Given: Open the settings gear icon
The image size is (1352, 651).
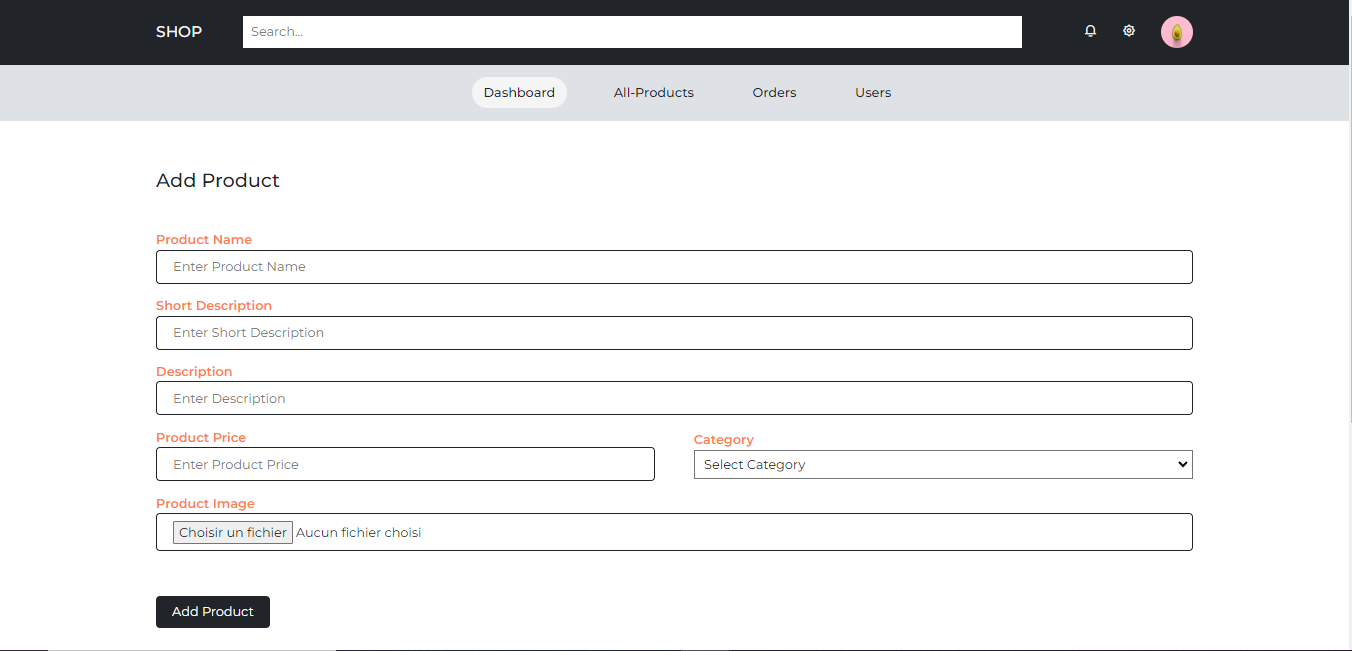Looking at the screenshot, I should click(x=1128, y=31).
